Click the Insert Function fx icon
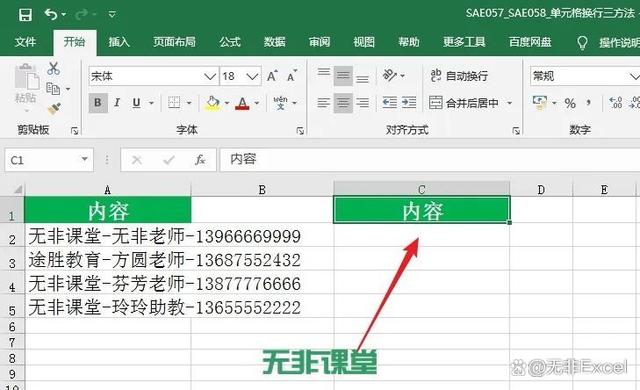Image resolution: width=640 pixels, height=390 pixels. (x=200, y=160)
